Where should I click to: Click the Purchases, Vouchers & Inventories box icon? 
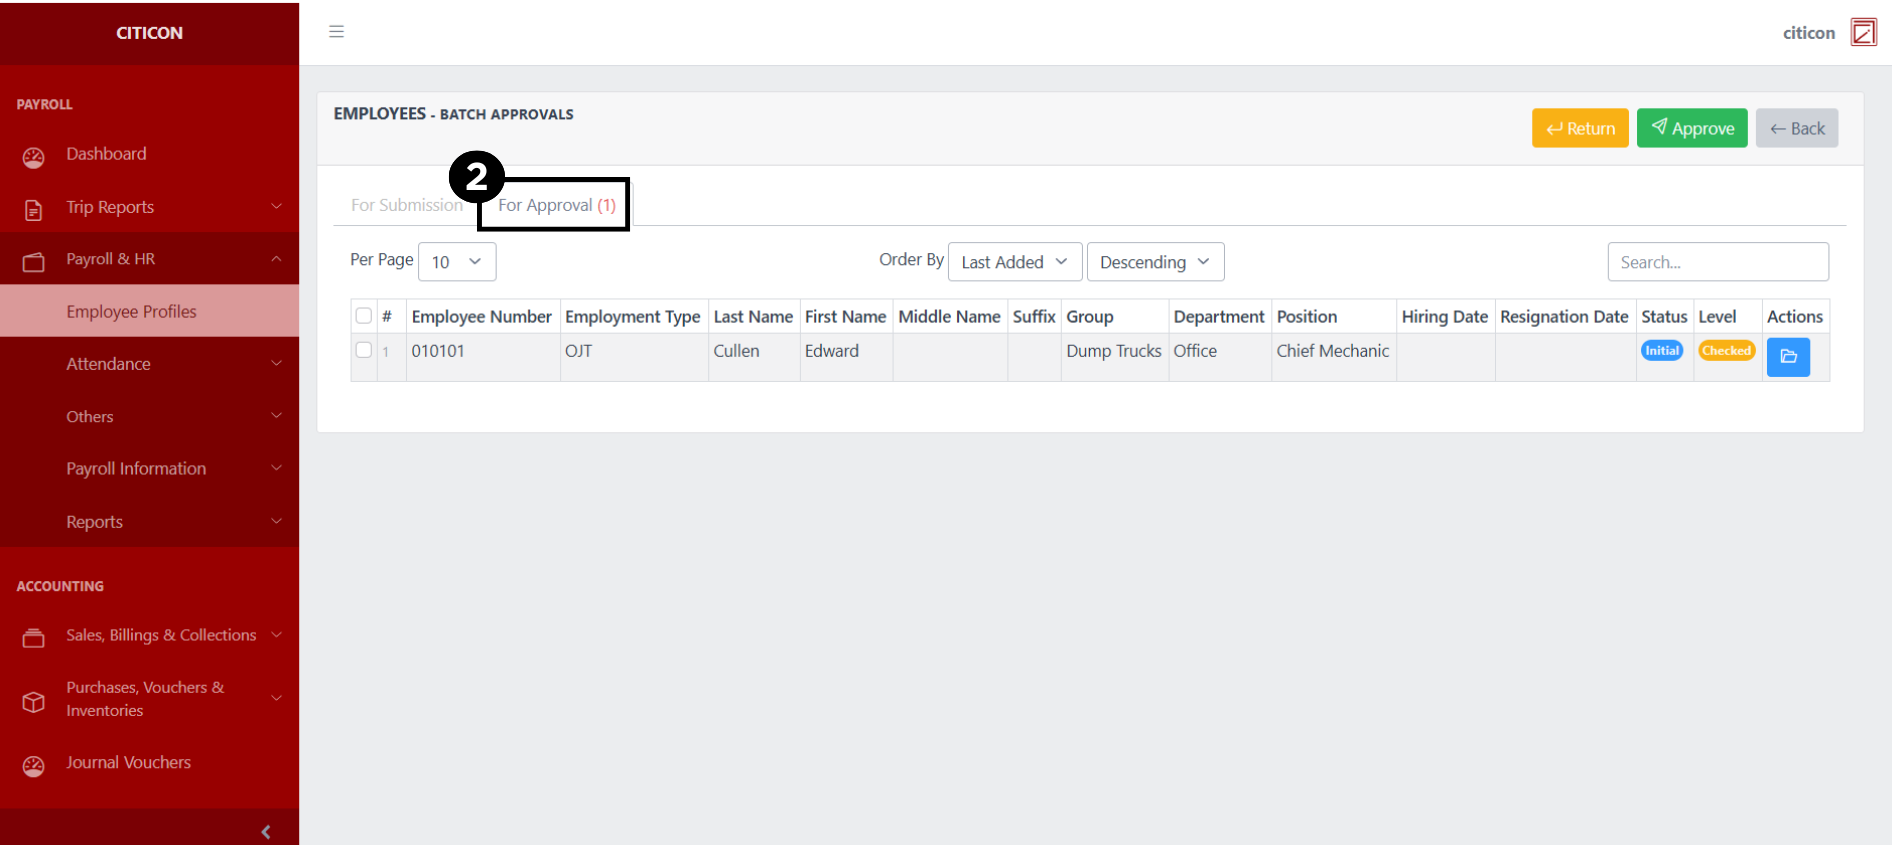tap(34, 701)
